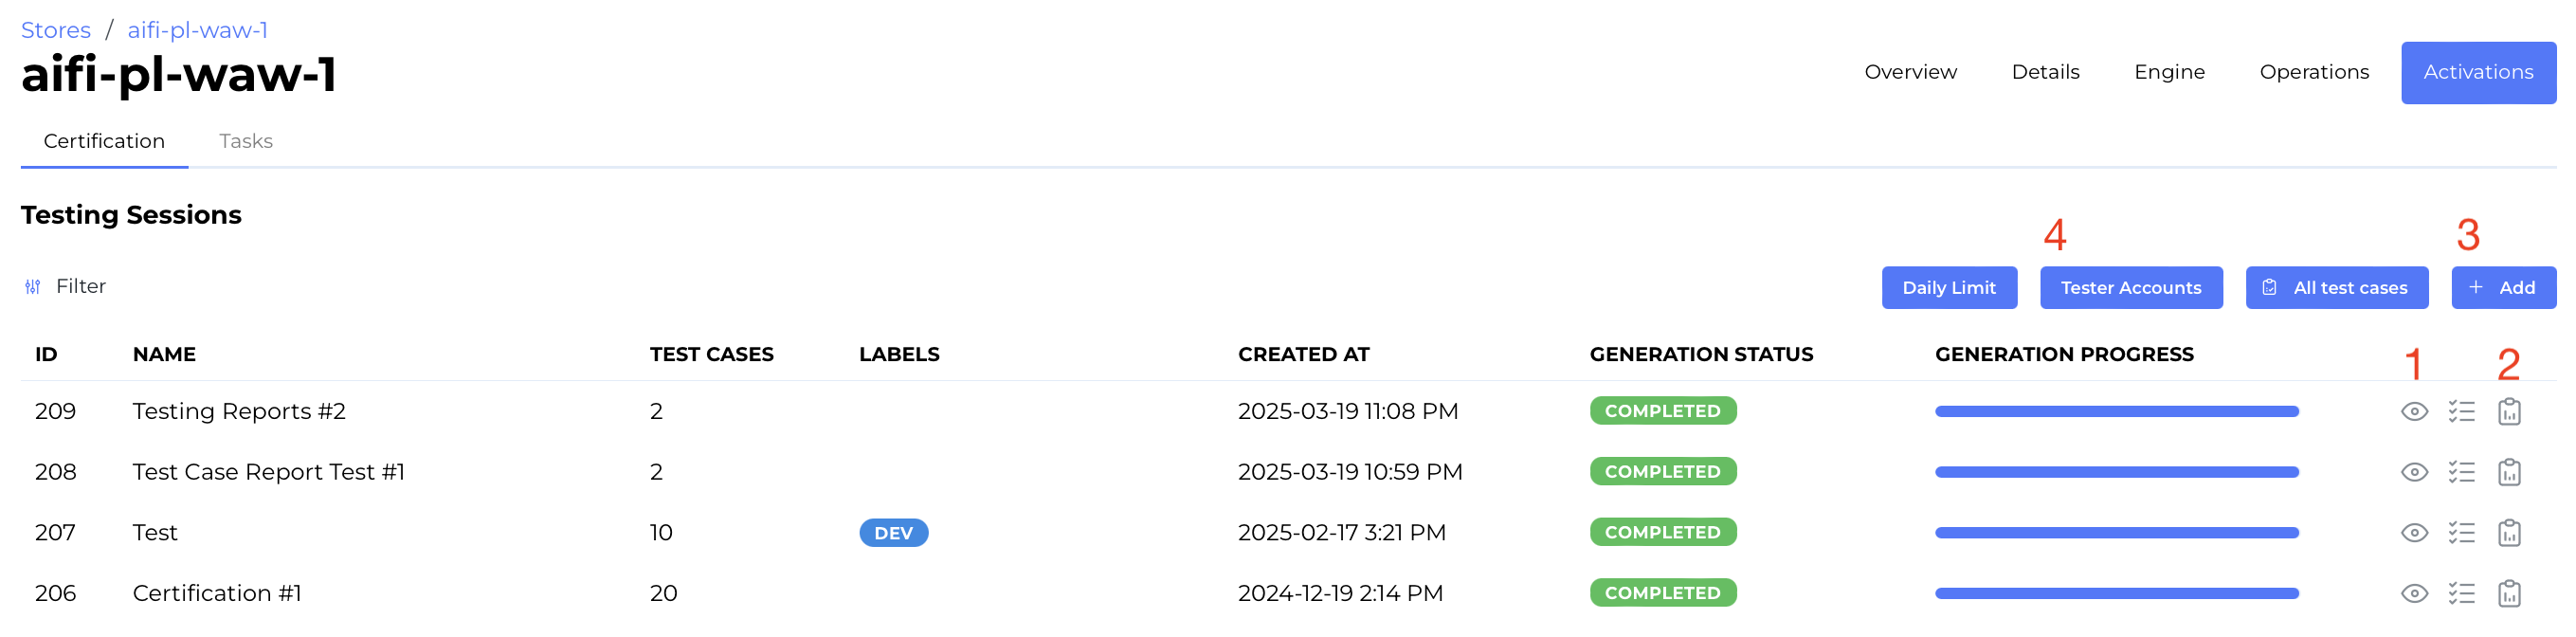Image resolution: width=2576 pixels, height=637 pixels.
Task: Click the All test cases button
Action: click(x=2336, y=288)
